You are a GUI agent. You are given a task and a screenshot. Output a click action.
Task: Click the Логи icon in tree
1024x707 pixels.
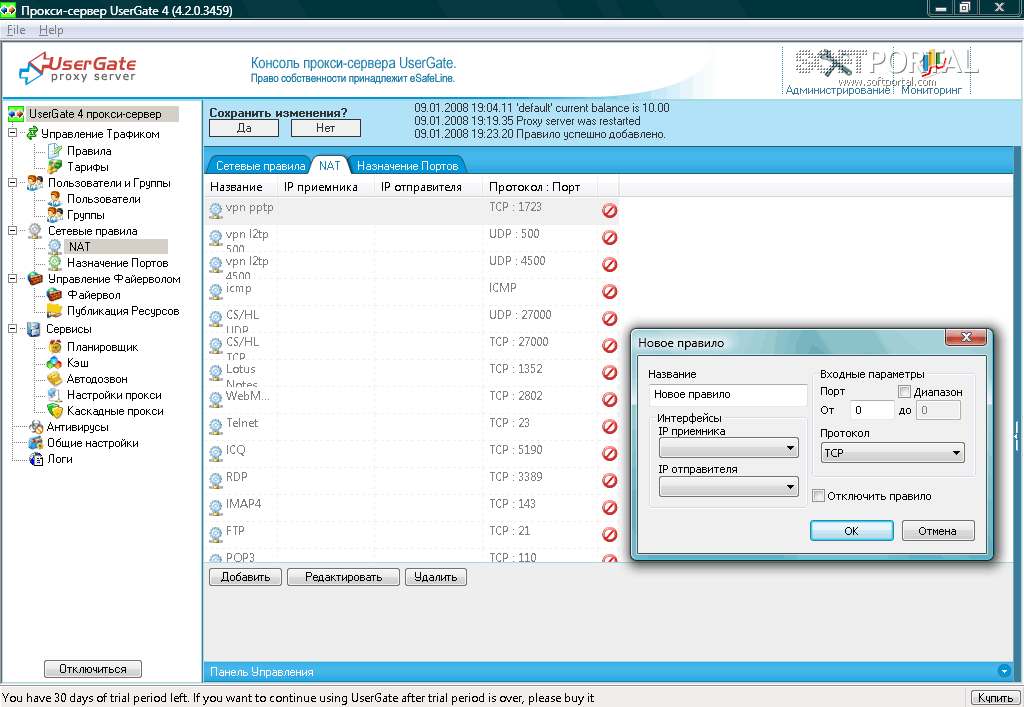click(x=36, y=459)
